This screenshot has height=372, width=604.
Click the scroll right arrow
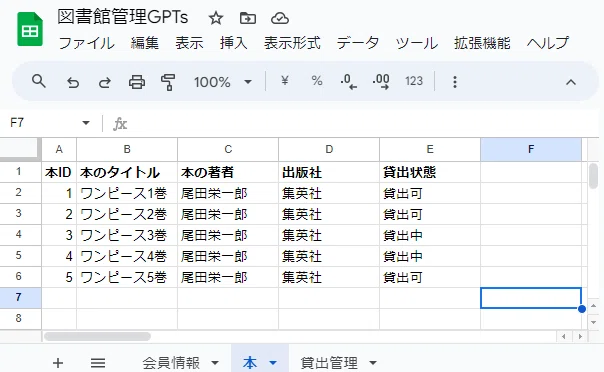580,337
